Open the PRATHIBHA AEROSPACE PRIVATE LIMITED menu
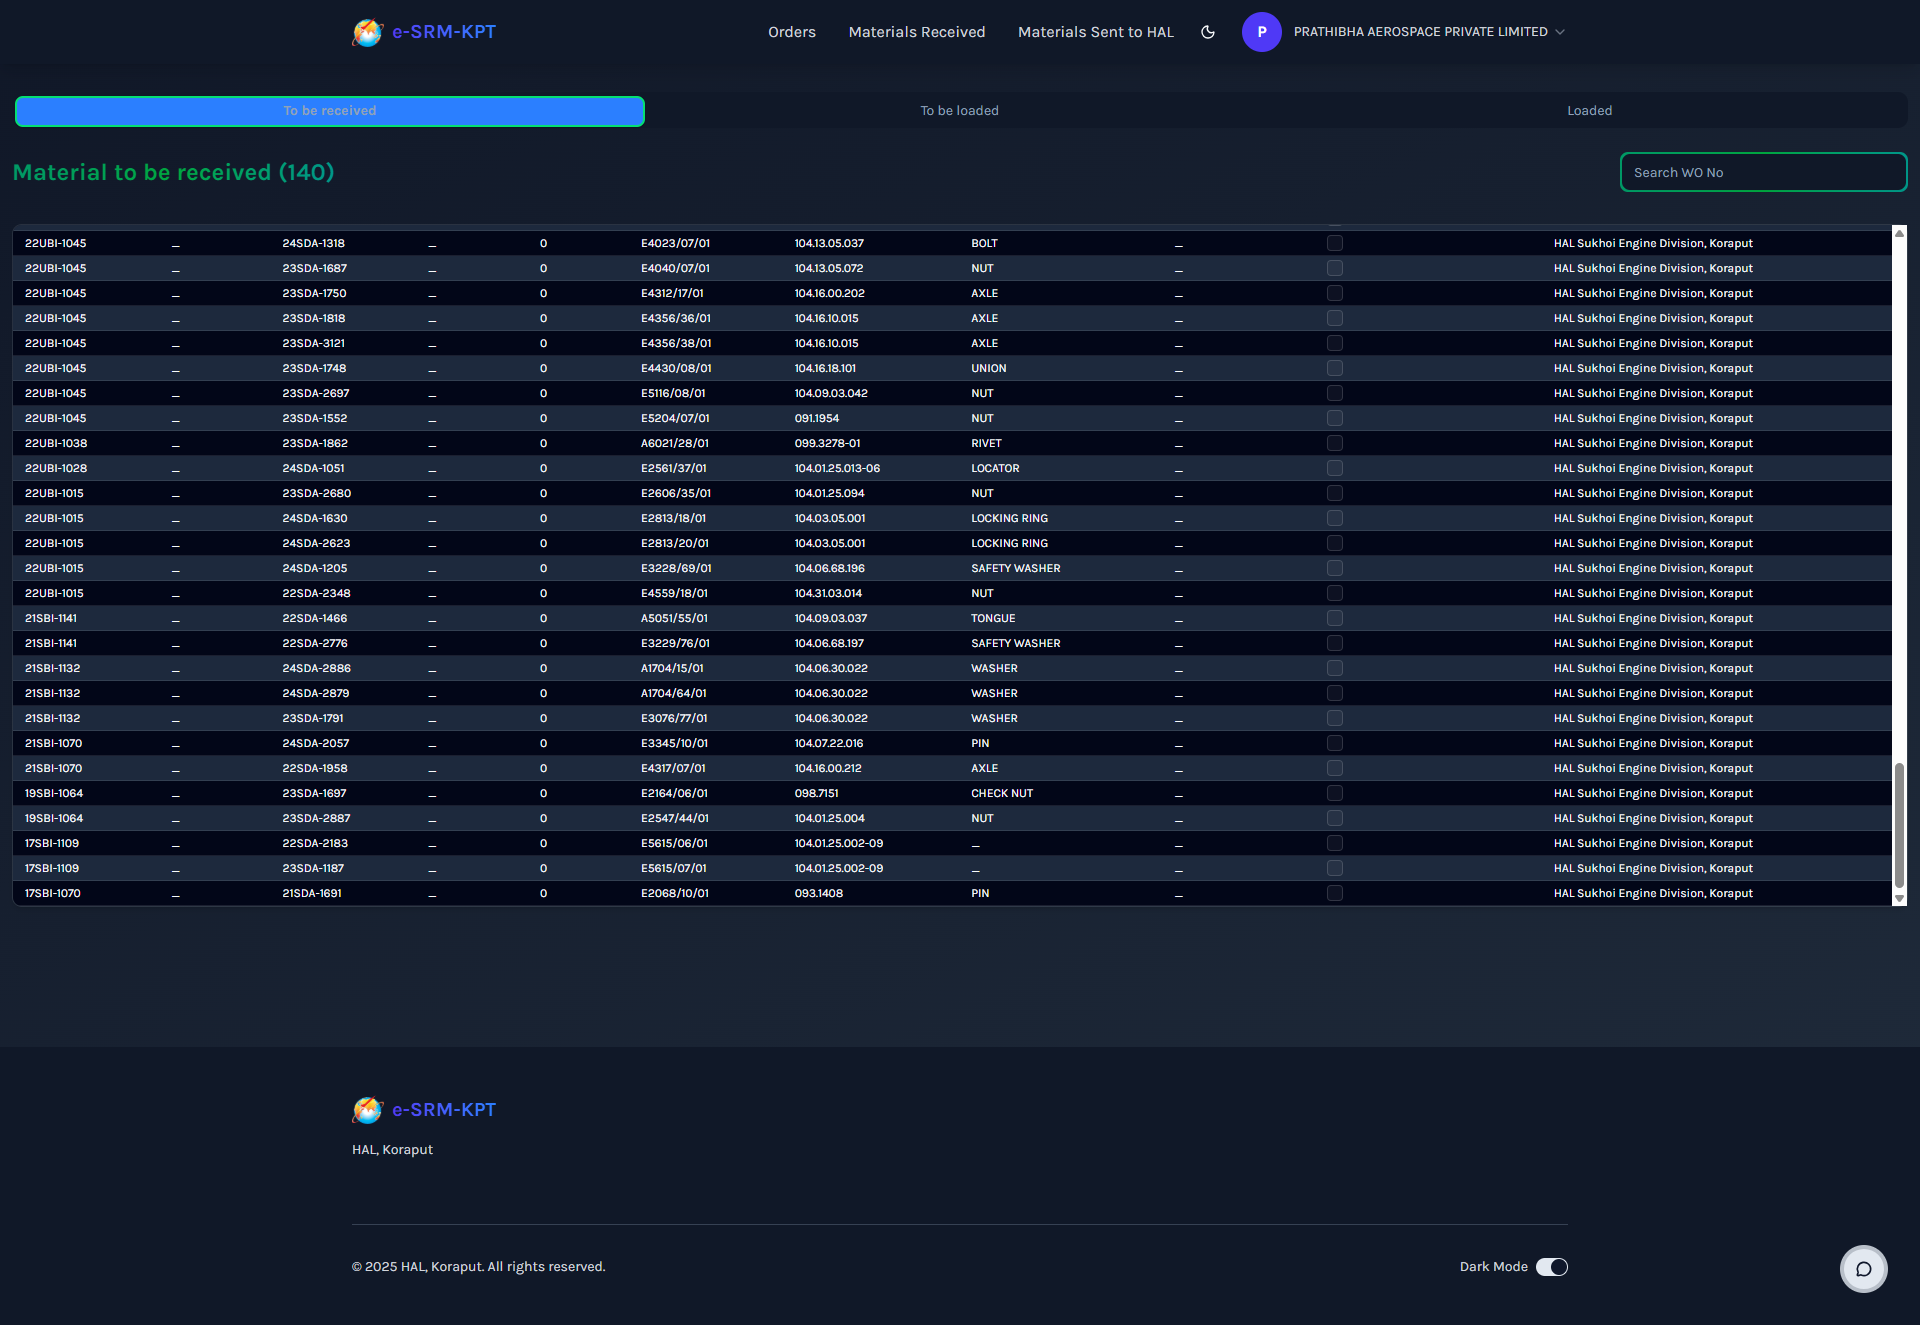 pyautogui.click(x=1420, y=32)
